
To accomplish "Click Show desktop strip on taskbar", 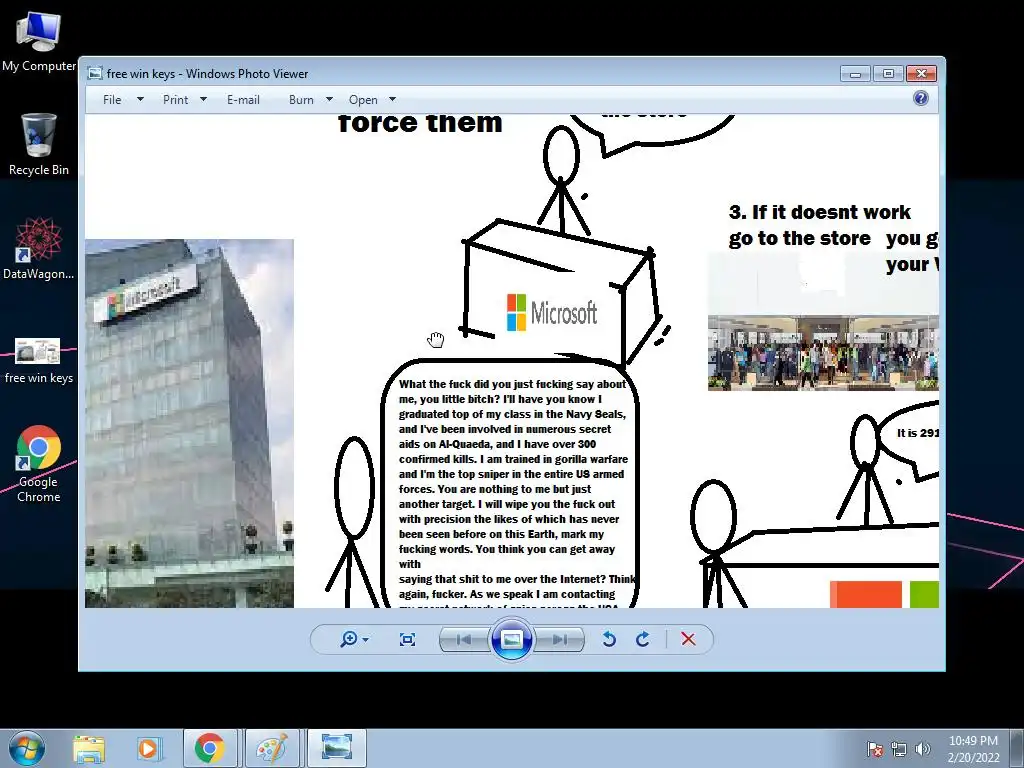I will (x=1017, y=748).
